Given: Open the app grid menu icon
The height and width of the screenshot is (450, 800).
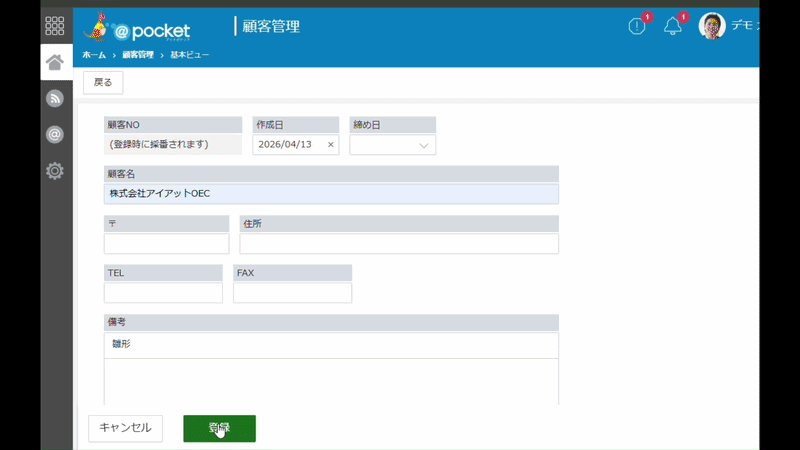Looking at the screenshot, I should [55, 26].
